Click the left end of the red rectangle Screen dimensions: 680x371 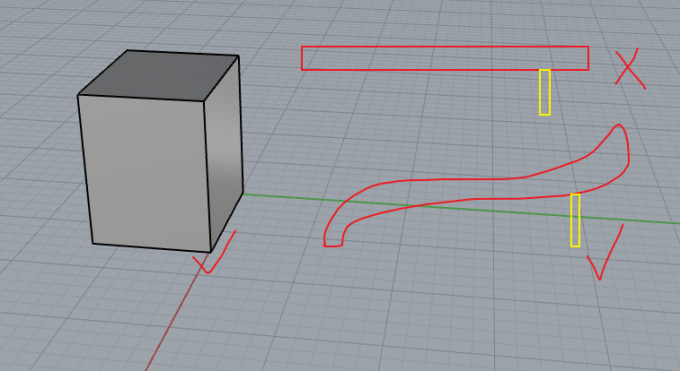coord(302,58)
